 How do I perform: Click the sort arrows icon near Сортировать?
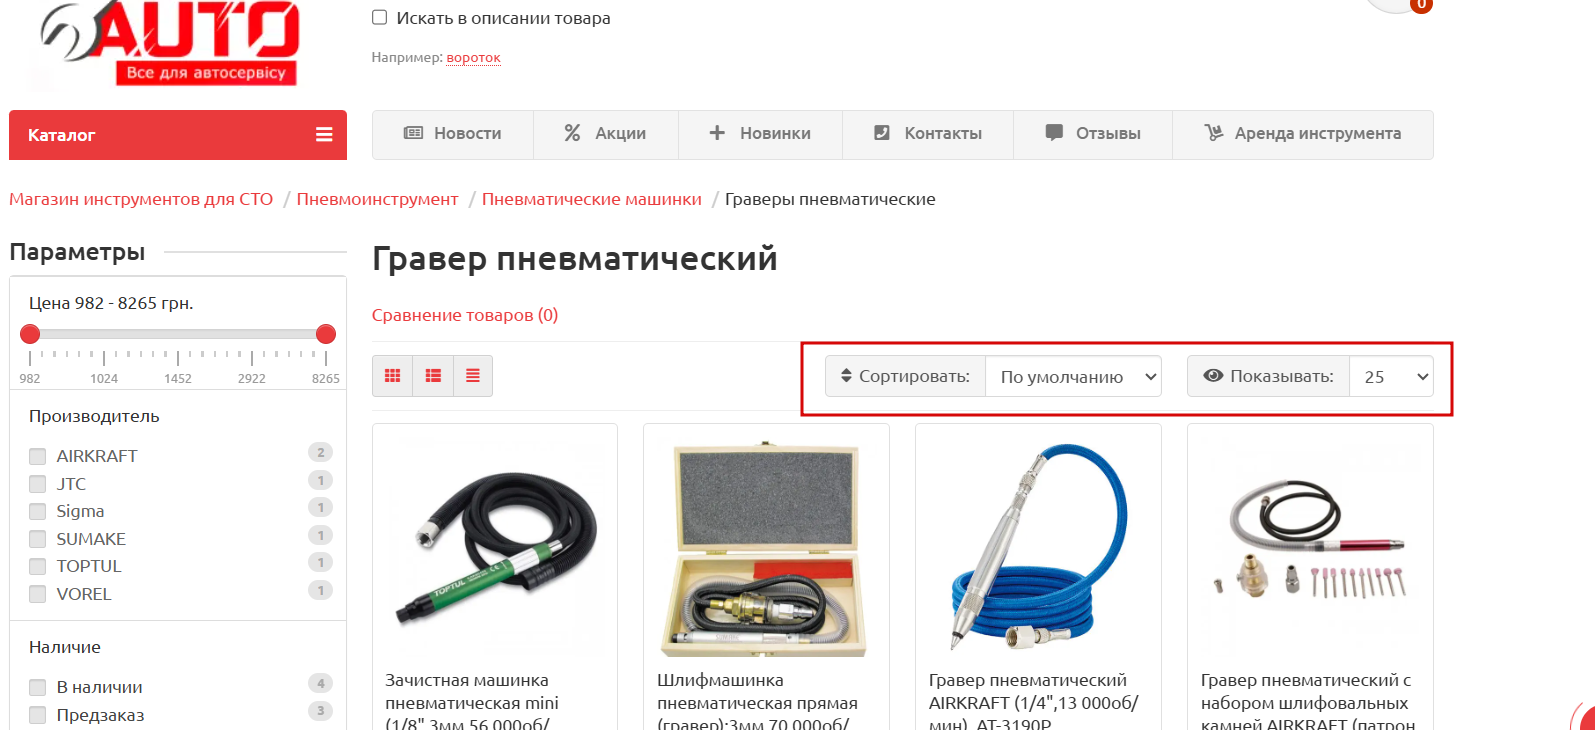[846, 376]
